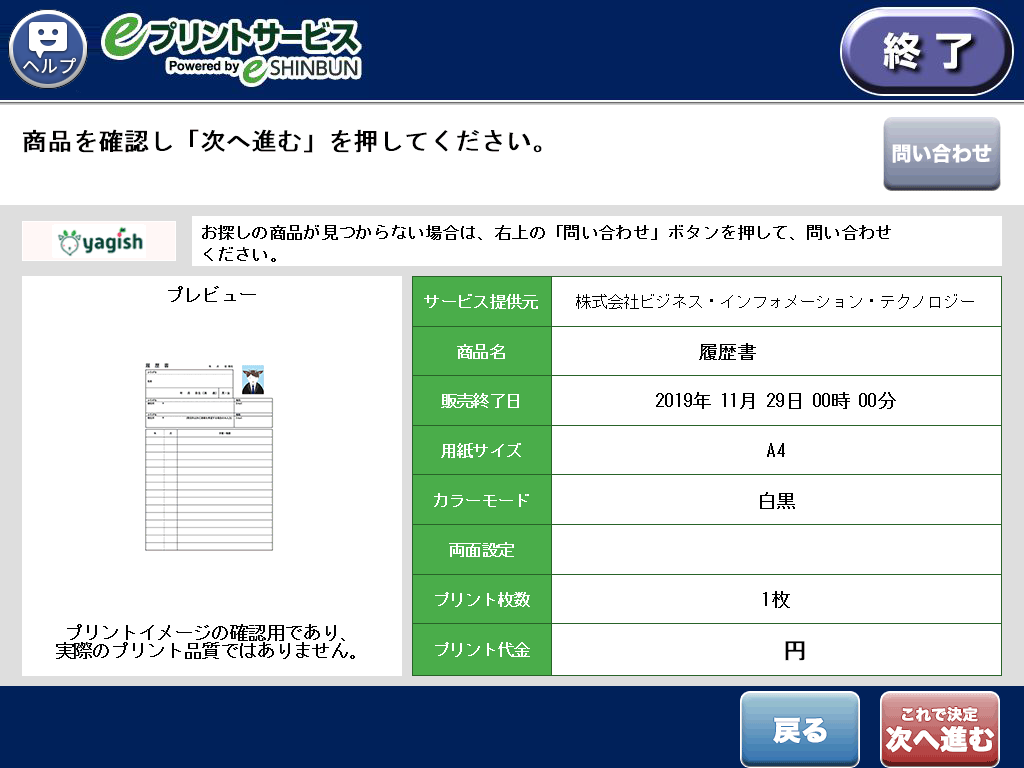The width and height of the screenshot is (1024, 768).
Task: Confirm with これで決定 次へ進む button
Action: click(940, 729)
